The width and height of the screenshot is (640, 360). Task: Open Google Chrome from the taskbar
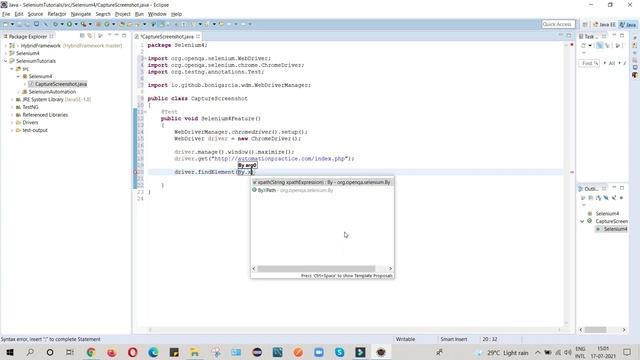[x=91, y=352]
